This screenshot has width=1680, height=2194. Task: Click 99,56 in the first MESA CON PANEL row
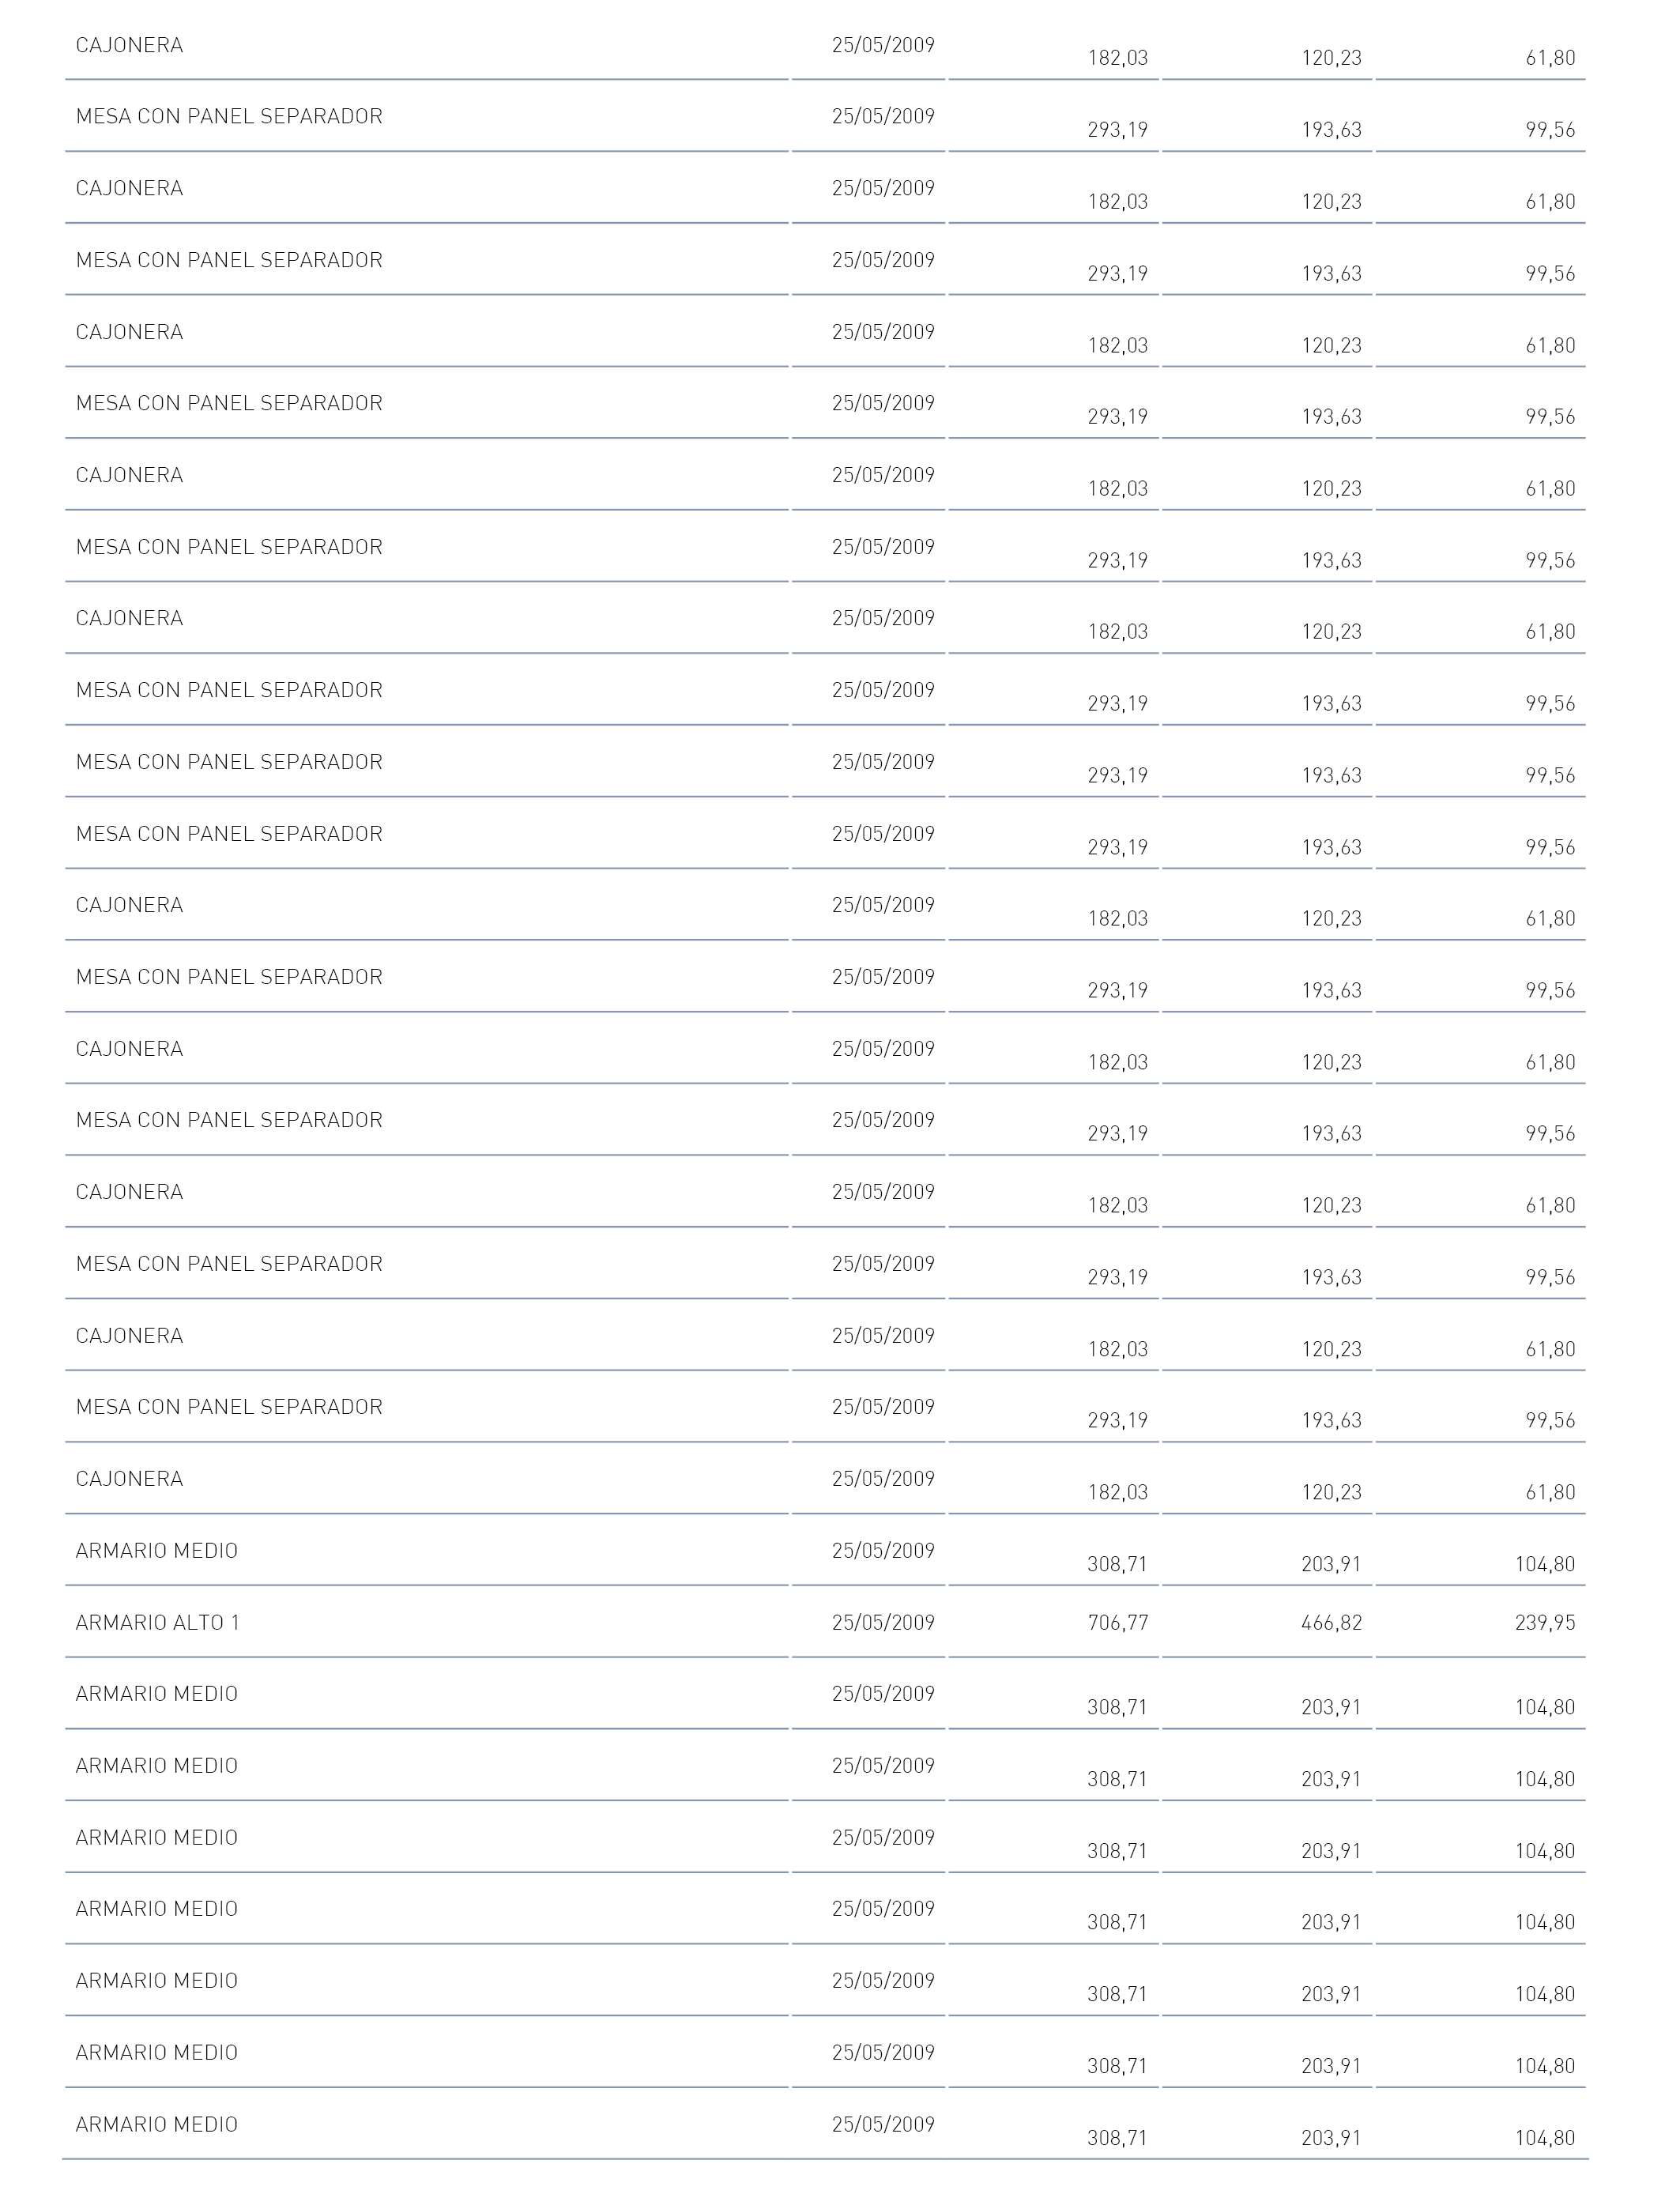[1550, 130]
